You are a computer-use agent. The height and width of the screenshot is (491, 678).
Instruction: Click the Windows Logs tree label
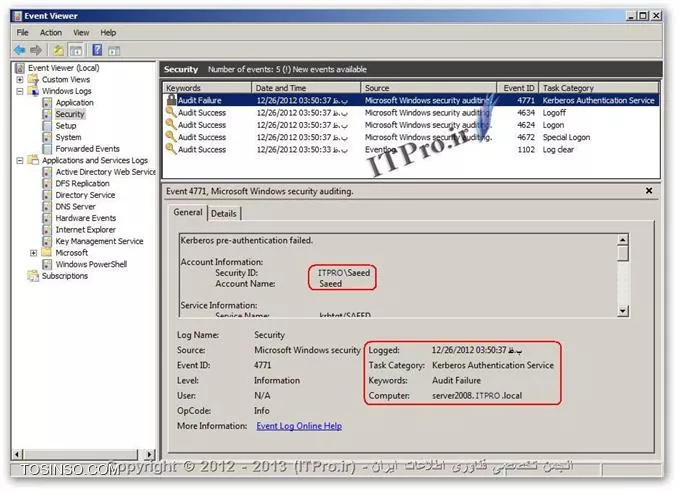[x=67, y=91]
